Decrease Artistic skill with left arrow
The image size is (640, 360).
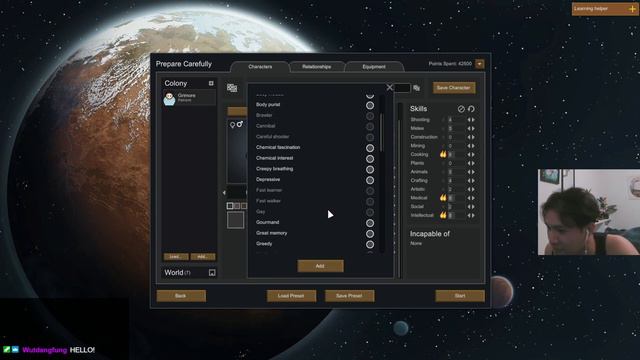tap(469, 189)
